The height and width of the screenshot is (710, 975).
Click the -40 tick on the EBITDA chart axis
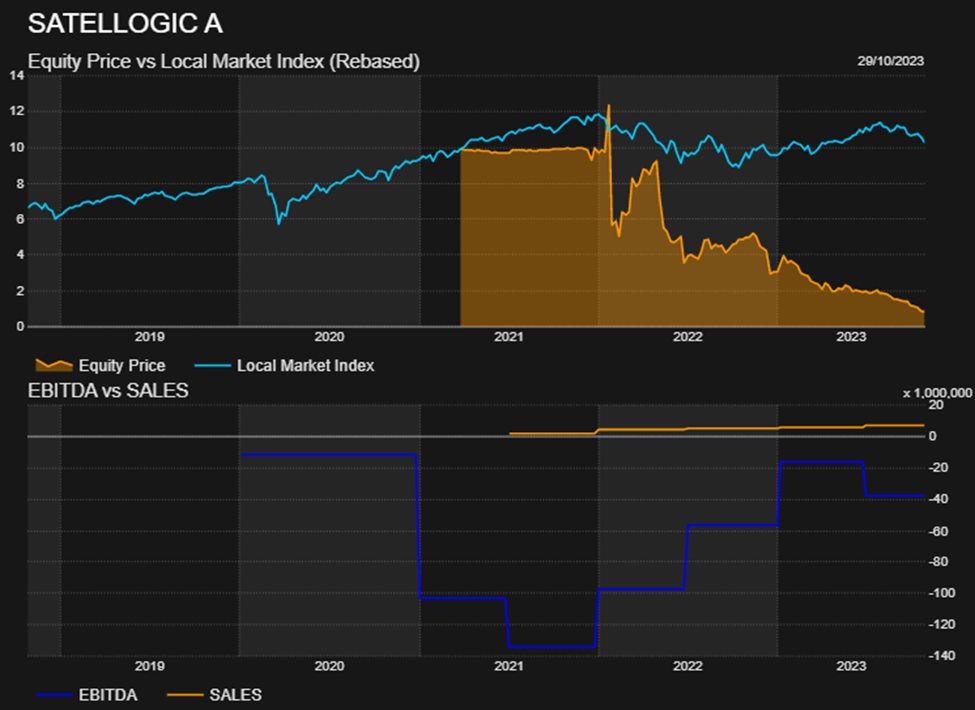pyautogui.click(x=938, y=499)
